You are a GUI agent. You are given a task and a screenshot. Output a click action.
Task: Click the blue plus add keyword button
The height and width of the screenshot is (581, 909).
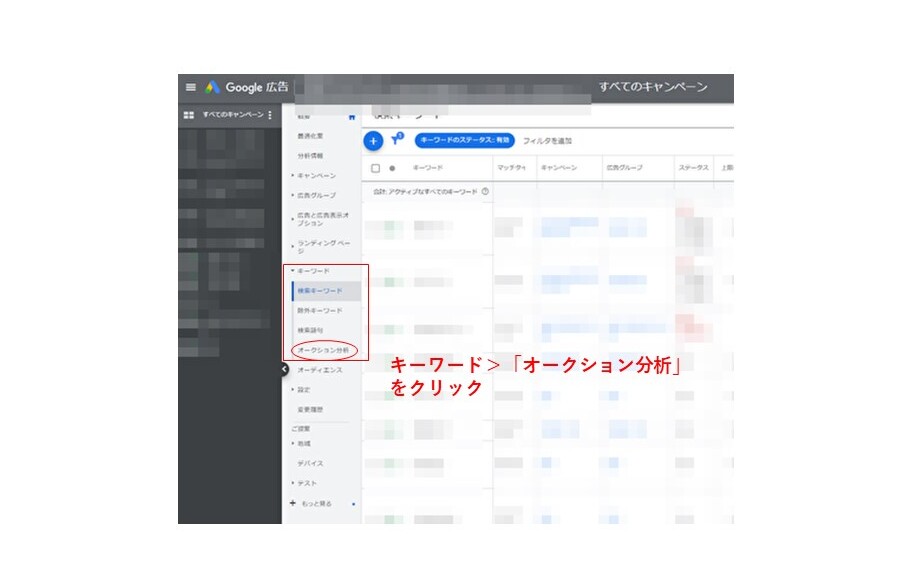[373, 141]
